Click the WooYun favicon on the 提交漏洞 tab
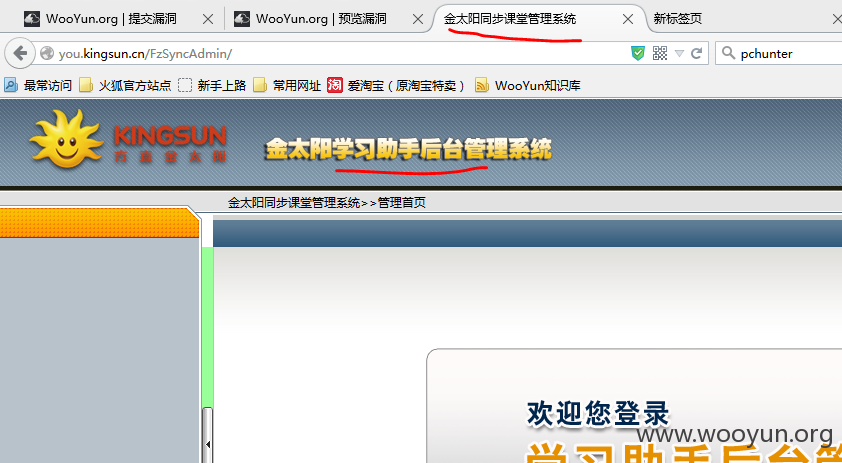 click(32, 19)
